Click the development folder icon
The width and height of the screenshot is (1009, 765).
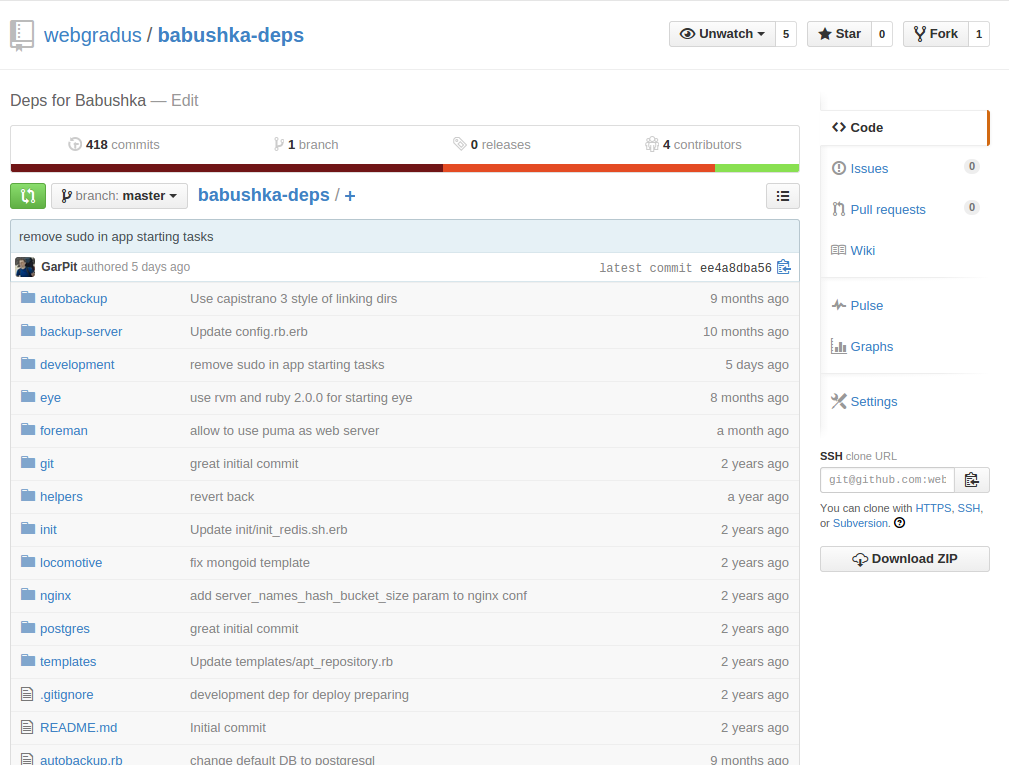point(28,364)
